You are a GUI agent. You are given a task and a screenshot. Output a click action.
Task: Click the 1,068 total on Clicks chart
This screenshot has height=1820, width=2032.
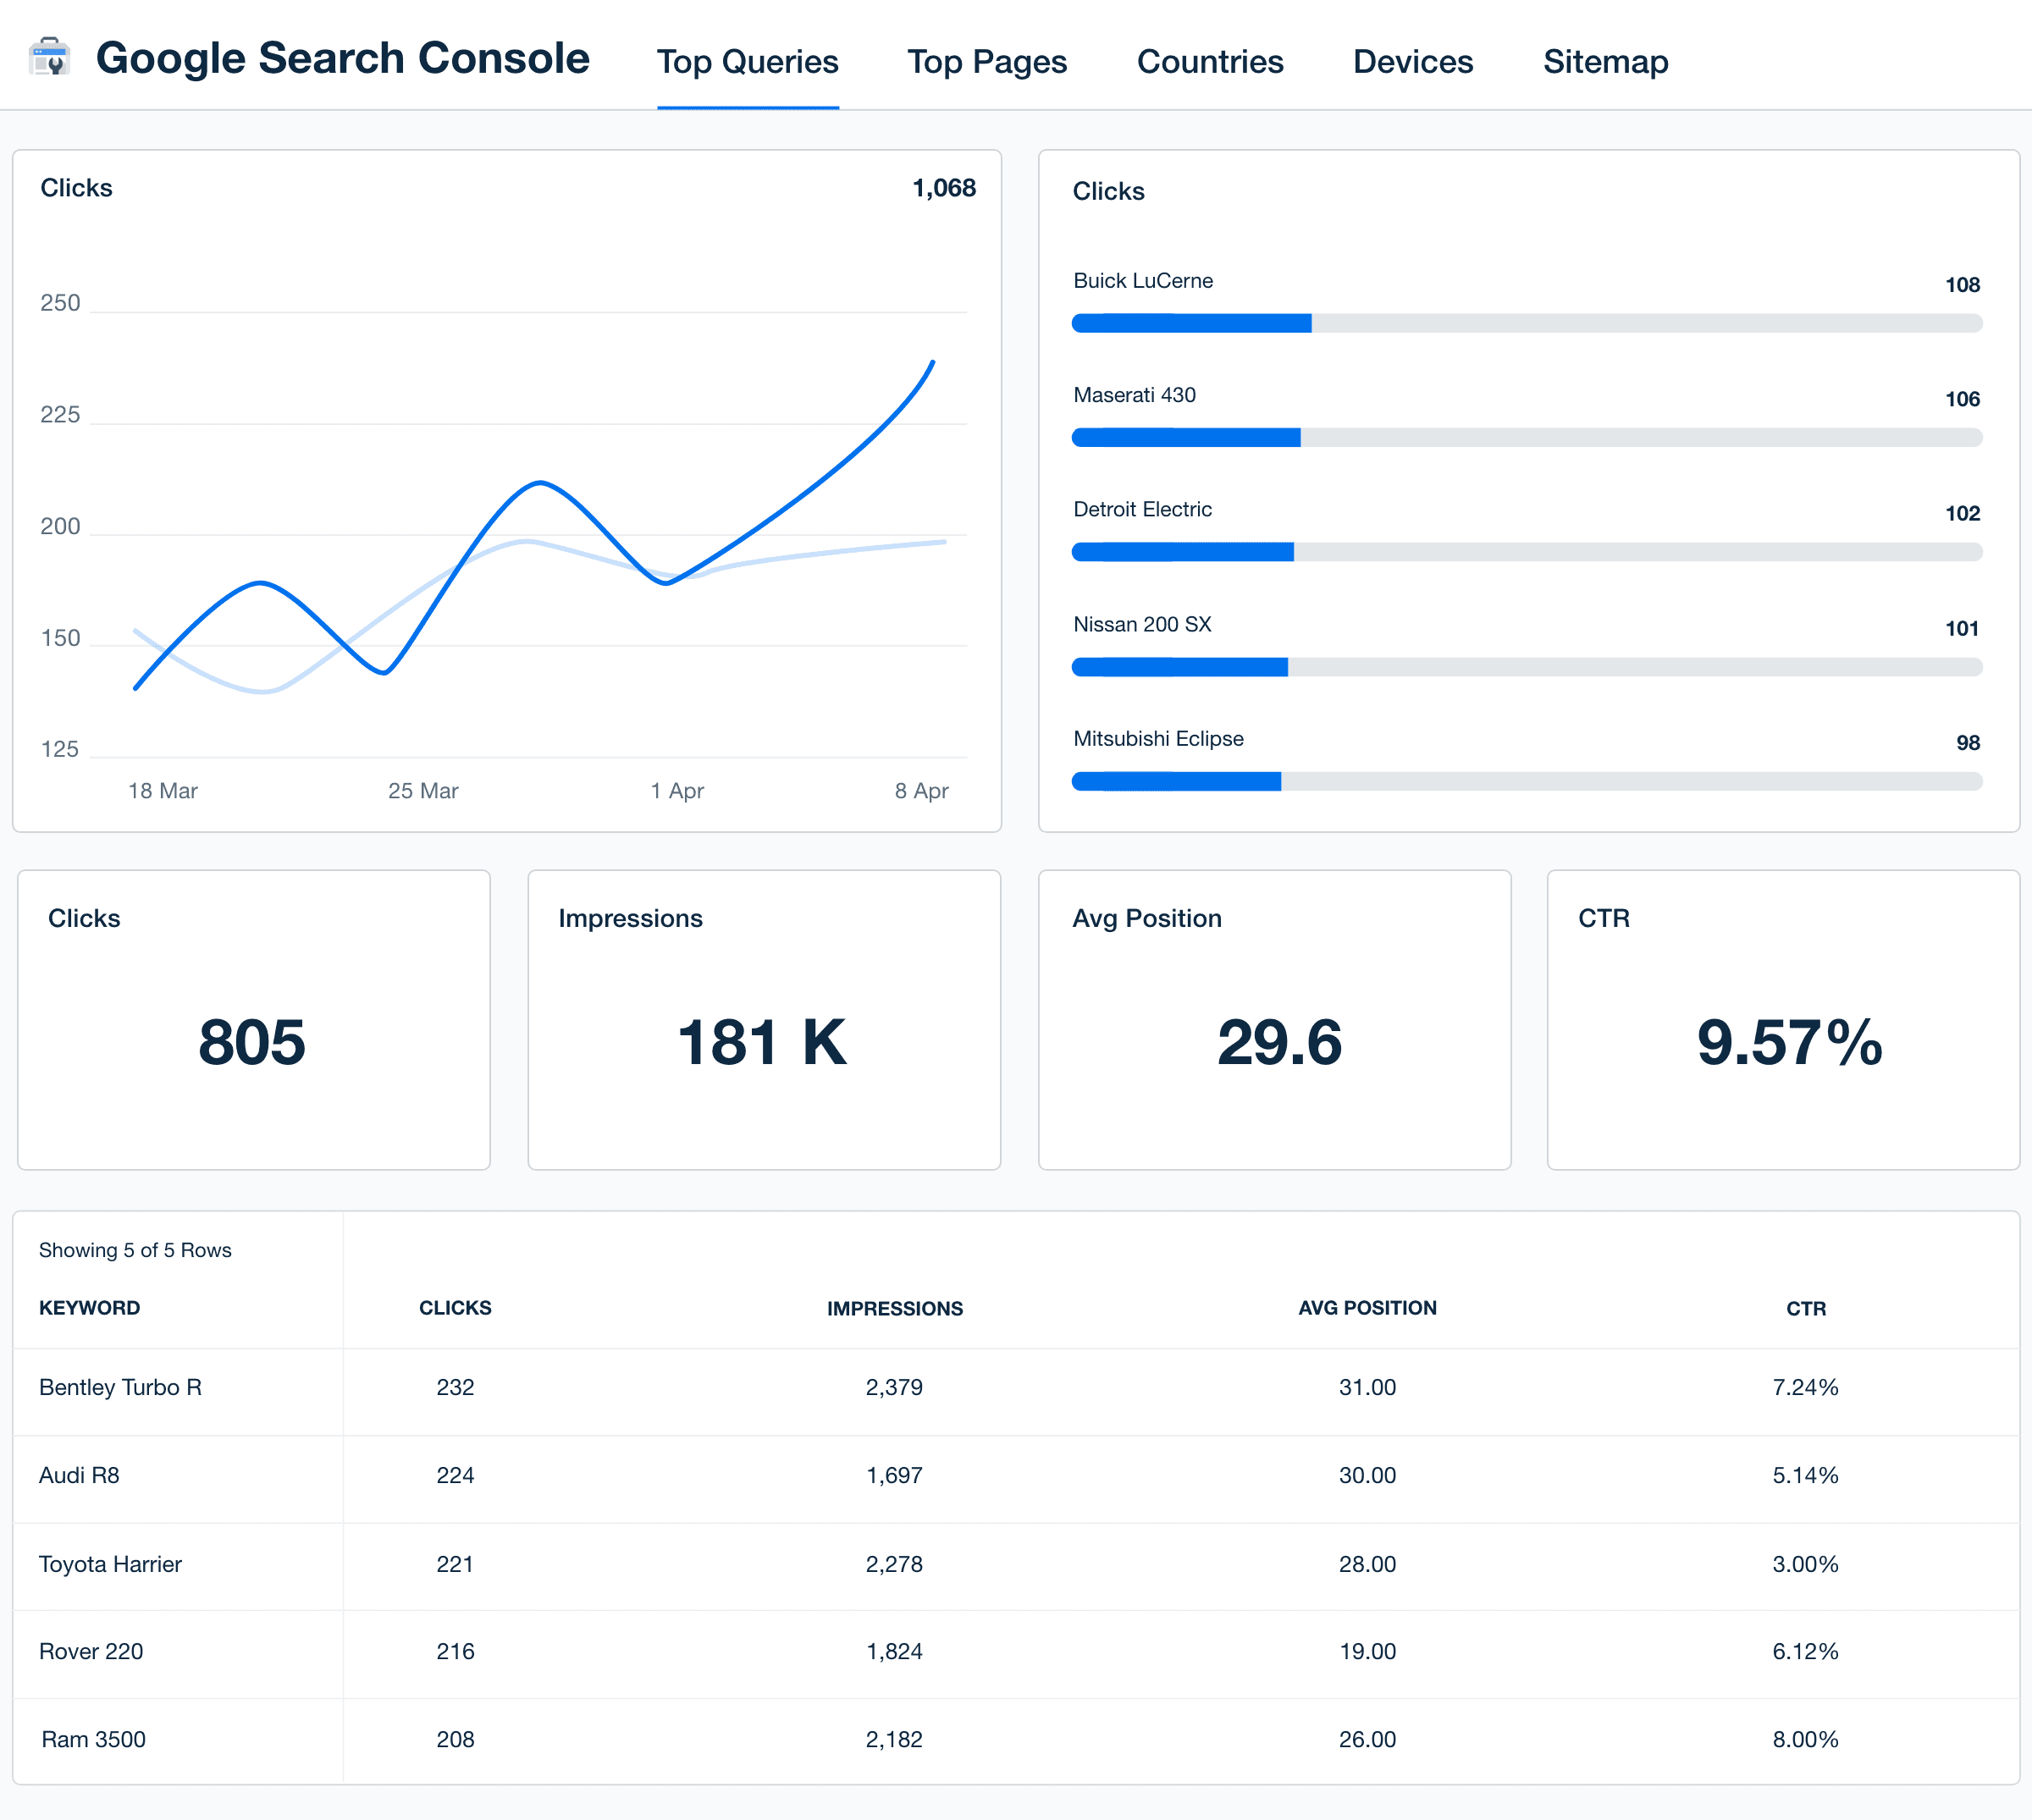pyautogui.click(x=943, y=188)
